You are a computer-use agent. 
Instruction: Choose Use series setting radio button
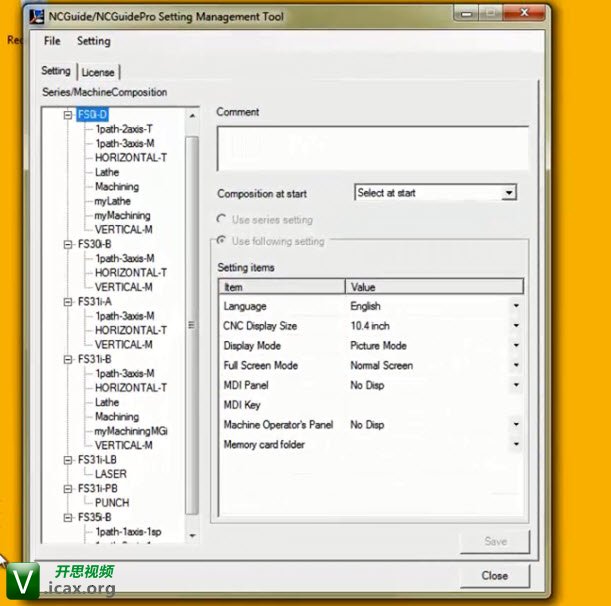tap(221, 219)
